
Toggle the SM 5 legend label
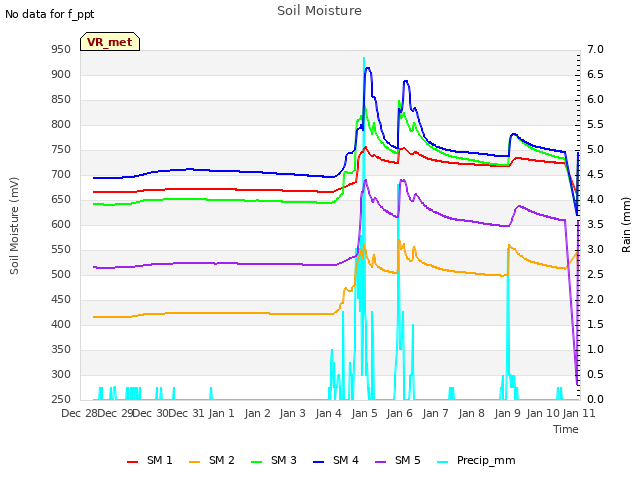pos(408,460)
